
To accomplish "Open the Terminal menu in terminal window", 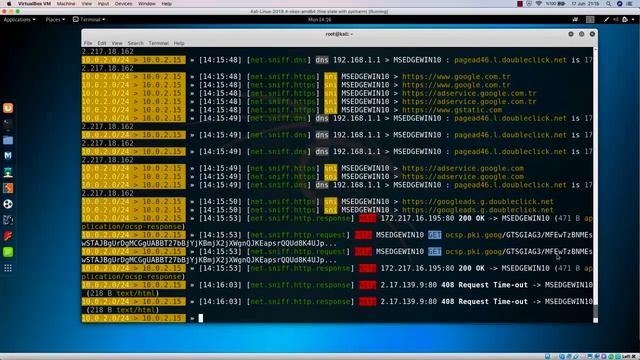I will [x=159, y=43].
